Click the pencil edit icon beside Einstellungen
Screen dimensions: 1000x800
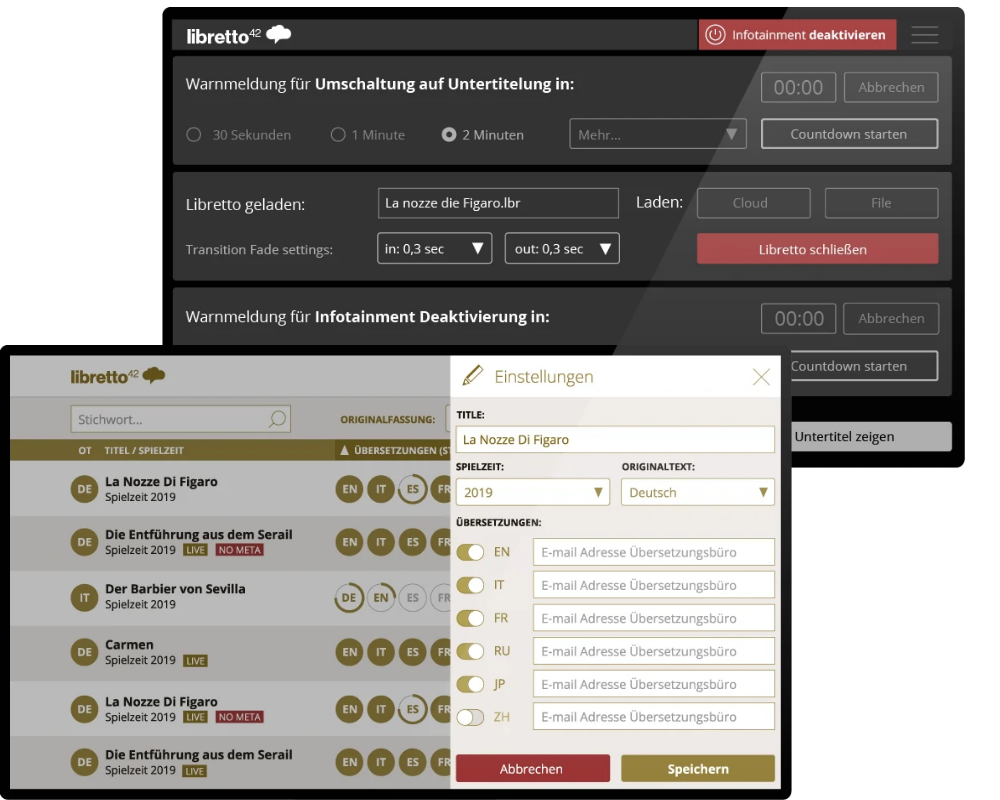coord(472,376)
